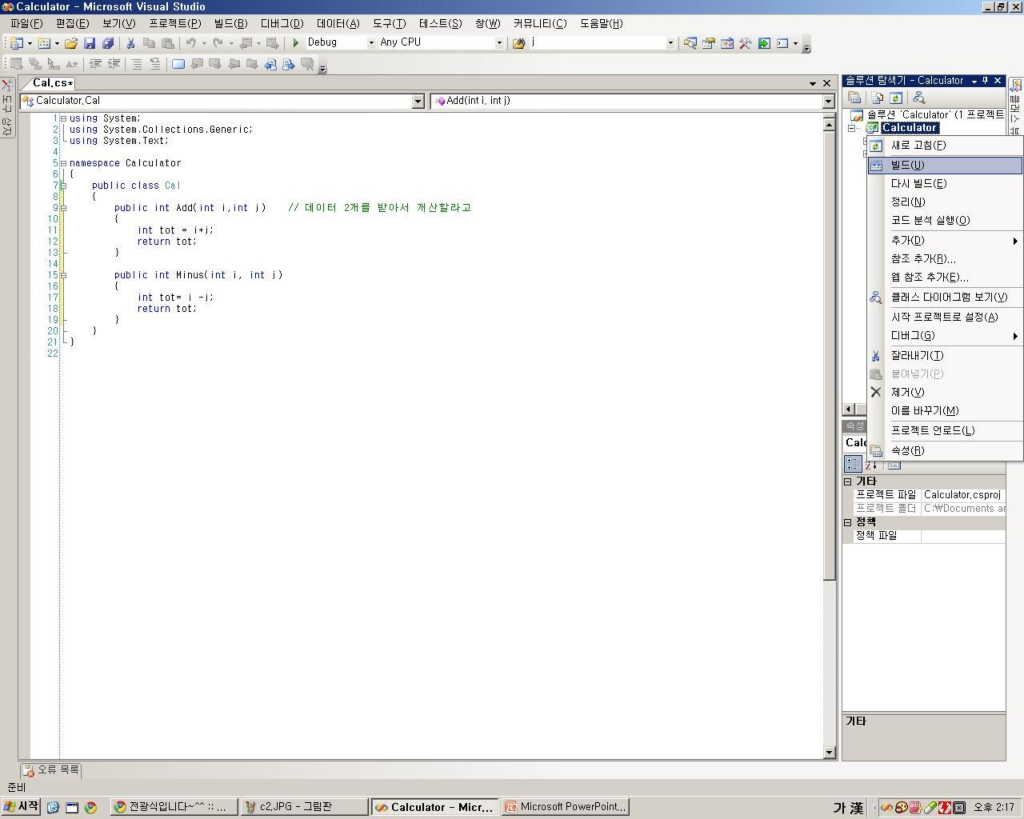Open the Debug configuration dropdown

(371, 42)
